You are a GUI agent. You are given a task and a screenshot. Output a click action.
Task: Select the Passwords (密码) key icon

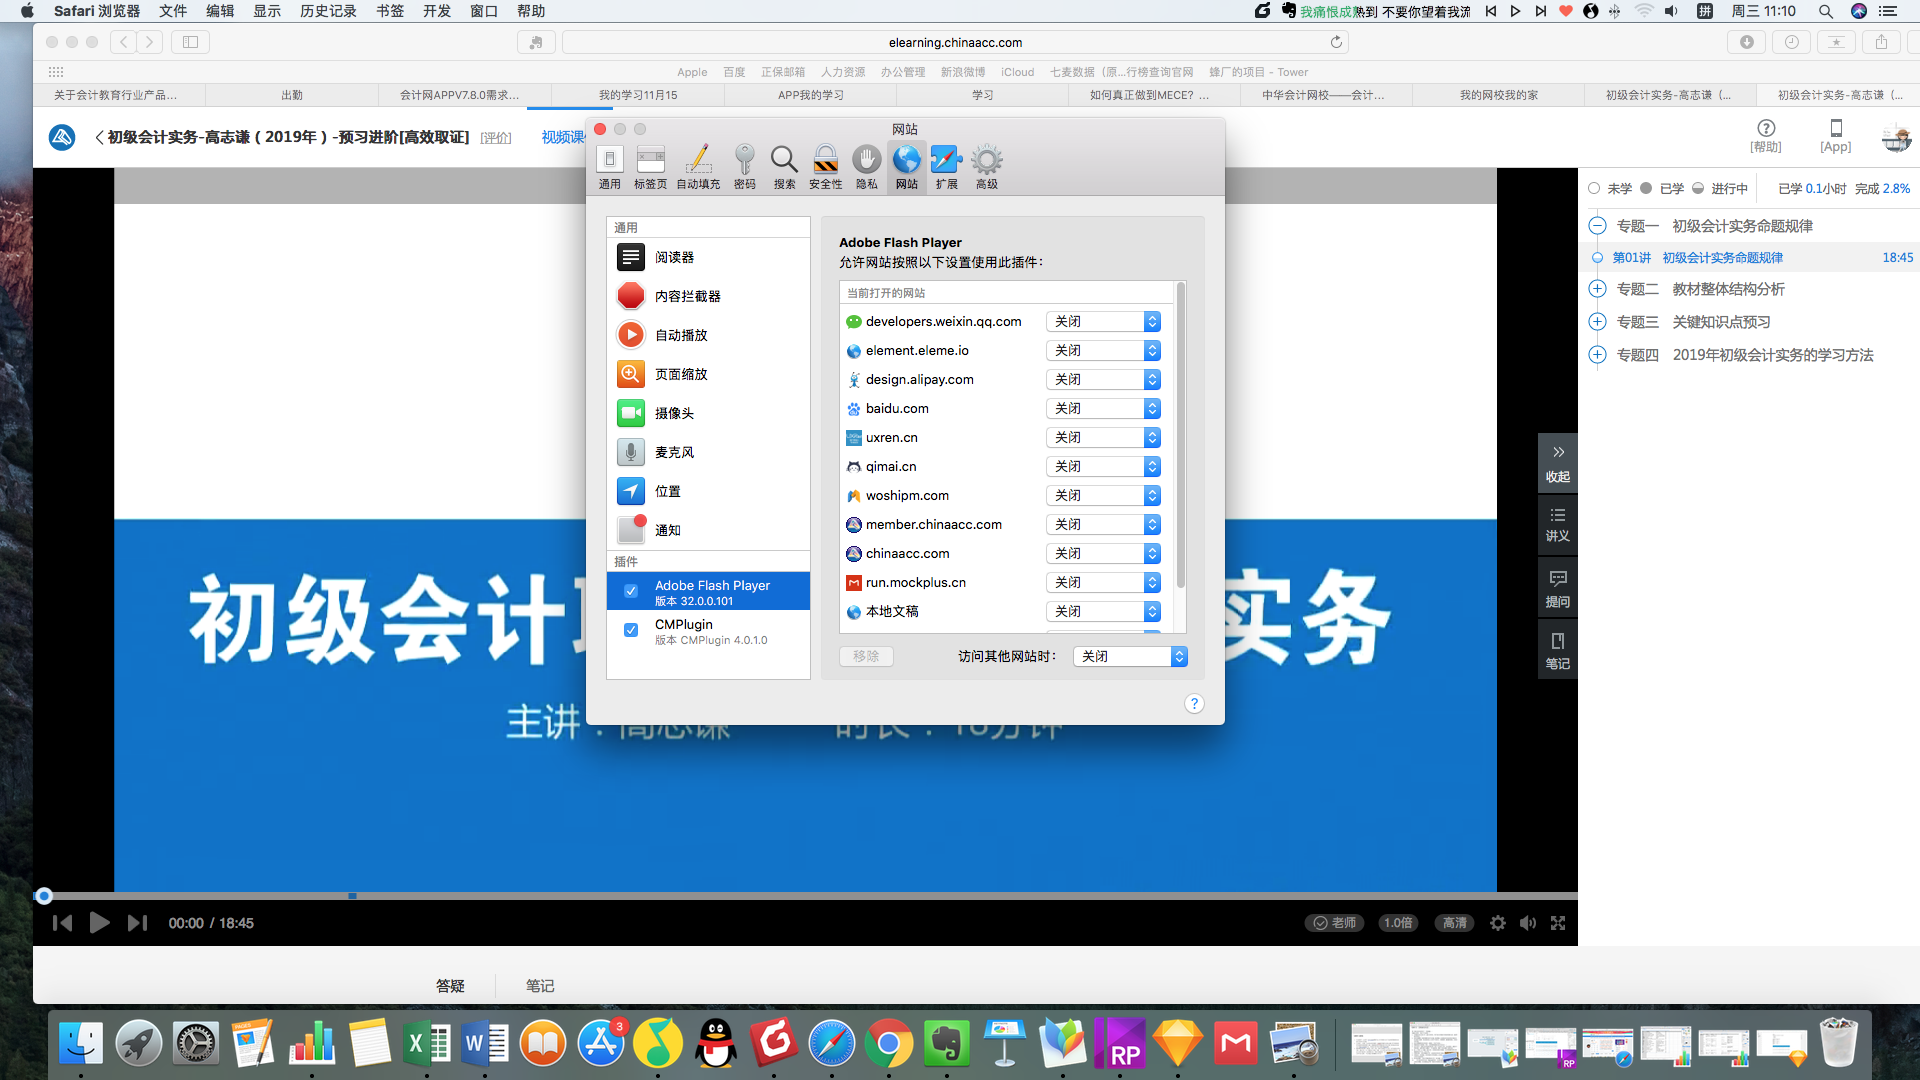pyautogui.click(x=744, y=166)
